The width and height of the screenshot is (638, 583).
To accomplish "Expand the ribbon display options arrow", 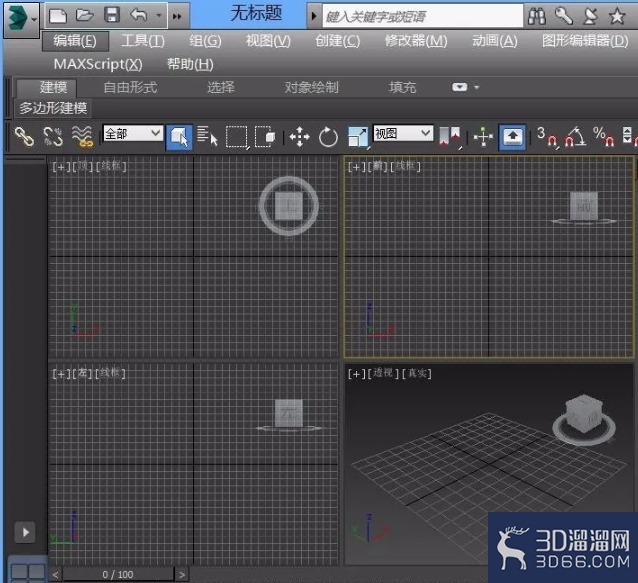I will pos(476,87).
